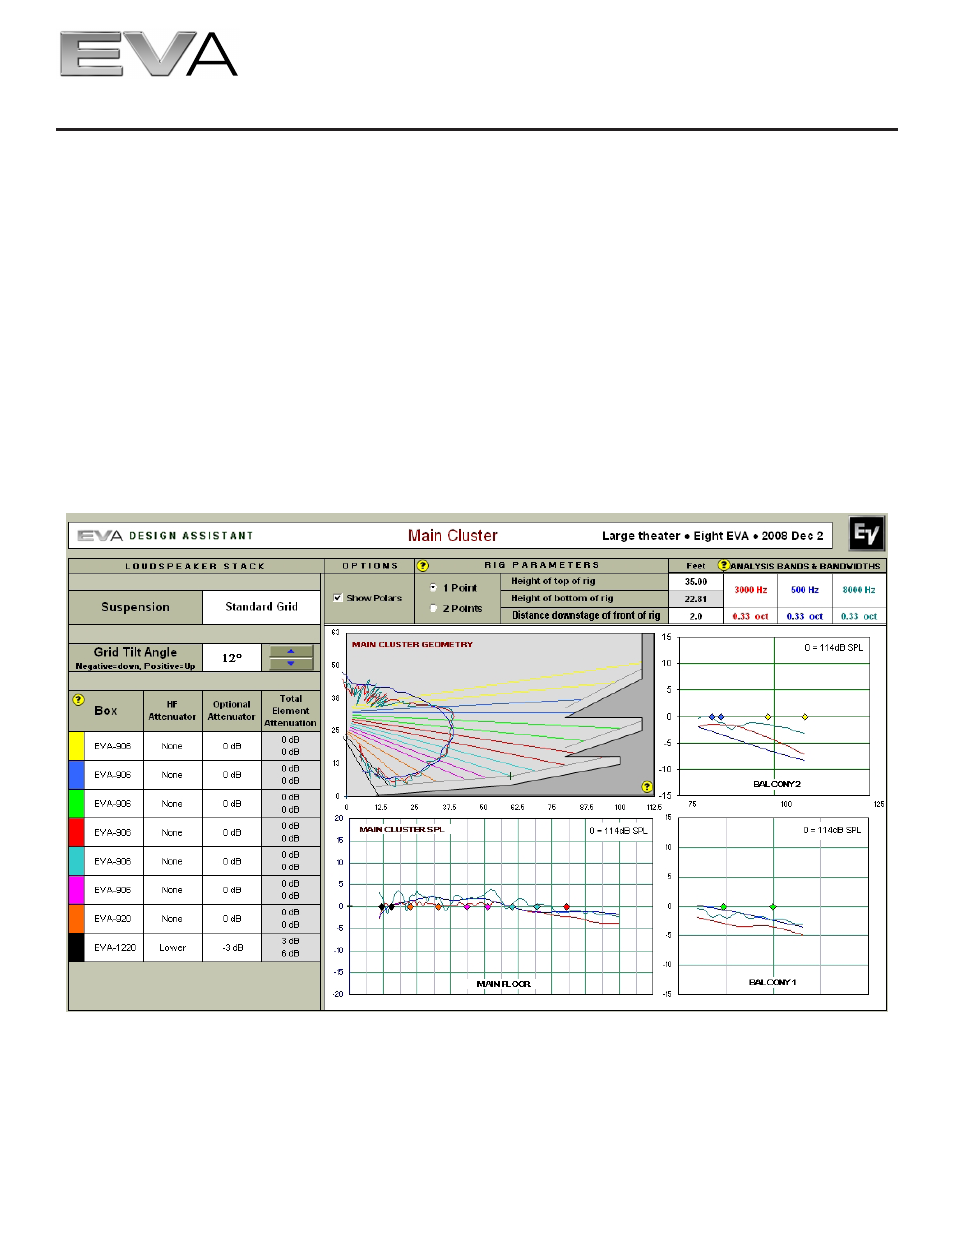The height and width of the screenshot is (1235, 954).
Task: Click the teal 0.33 oct bandwidth cell
Action: tap(859, 616)
